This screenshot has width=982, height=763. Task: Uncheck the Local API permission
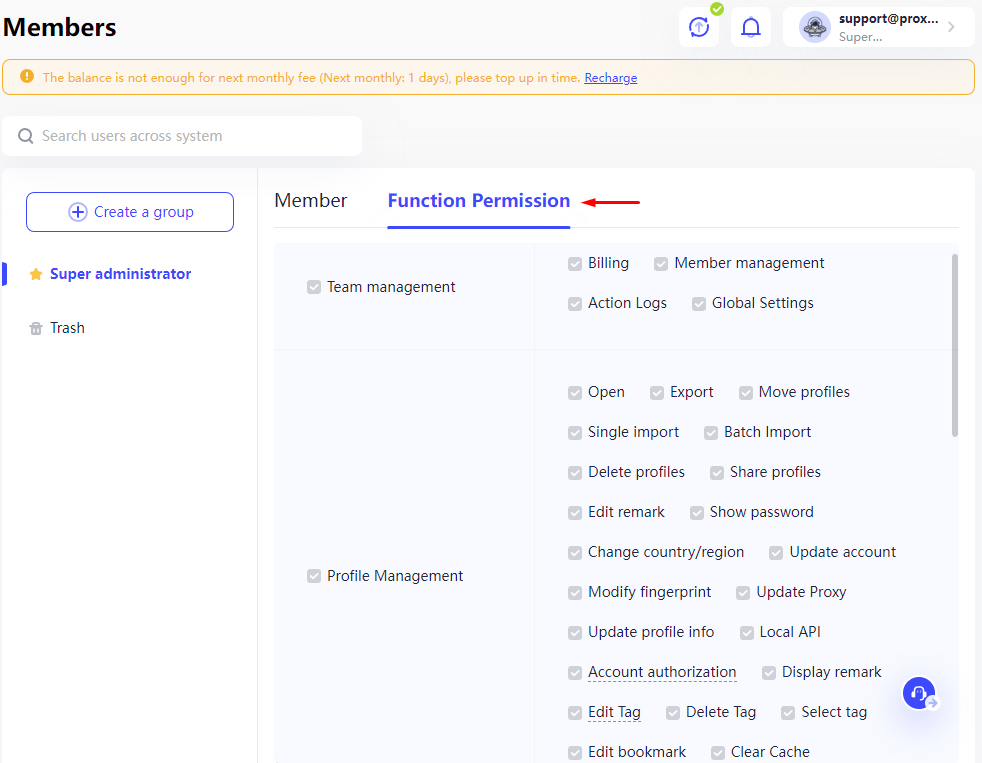(747, 633)
